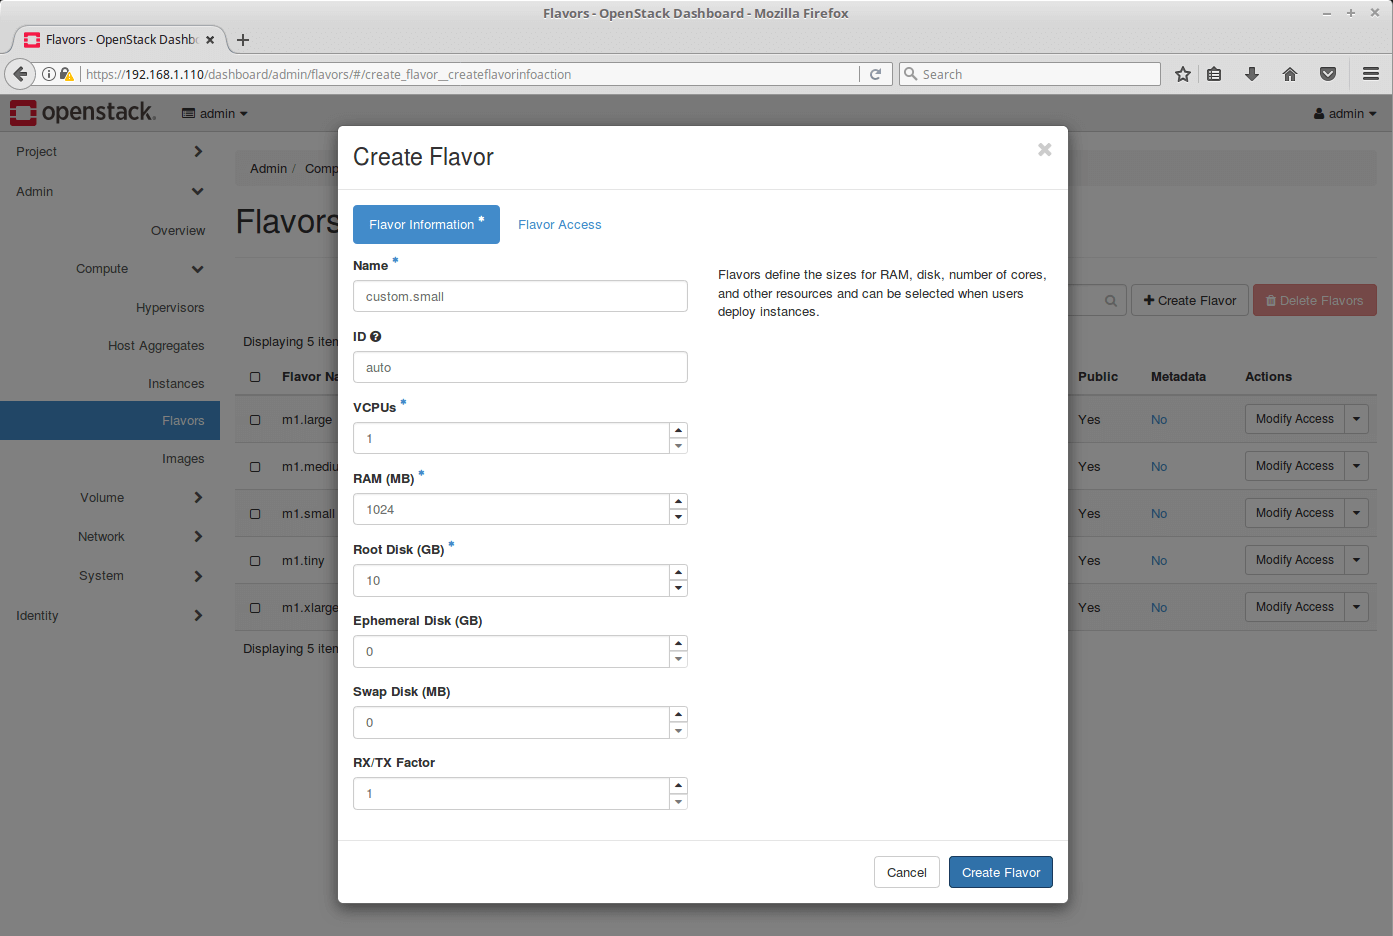Check the m1.tiny row checkbox
Viewport: 1393px width, 936px height.
(x=255, y=561)
